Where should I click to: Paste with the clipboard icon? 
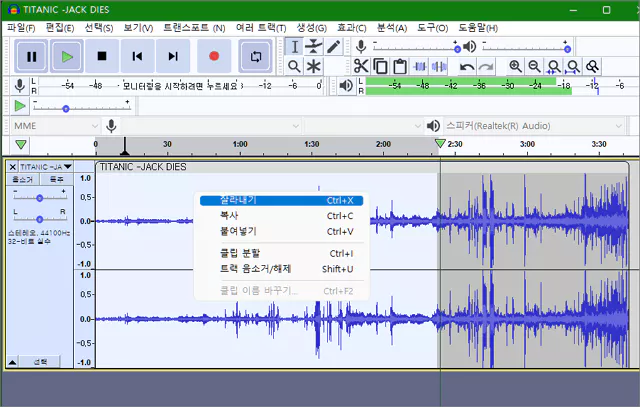tap(400, 66)
